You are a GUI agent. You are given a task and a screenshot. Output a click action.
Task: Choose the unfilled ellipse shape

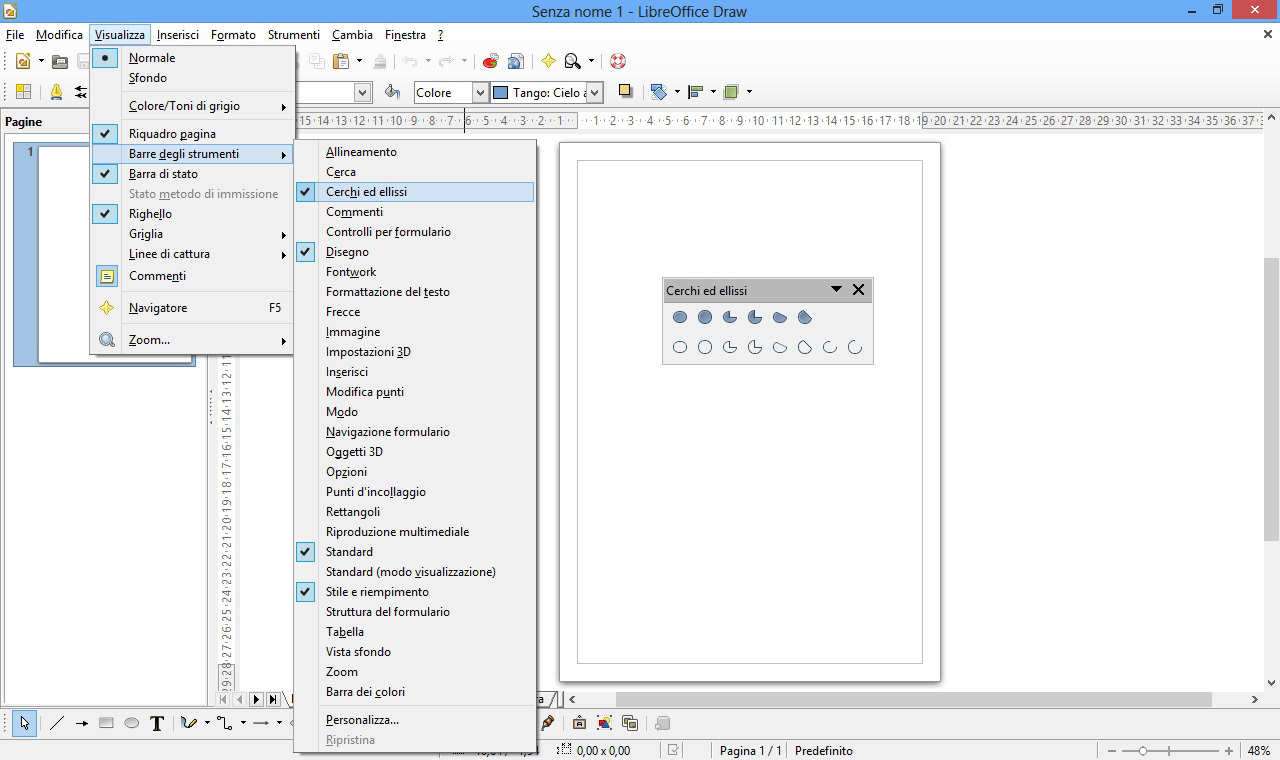[x=680, y=348]
